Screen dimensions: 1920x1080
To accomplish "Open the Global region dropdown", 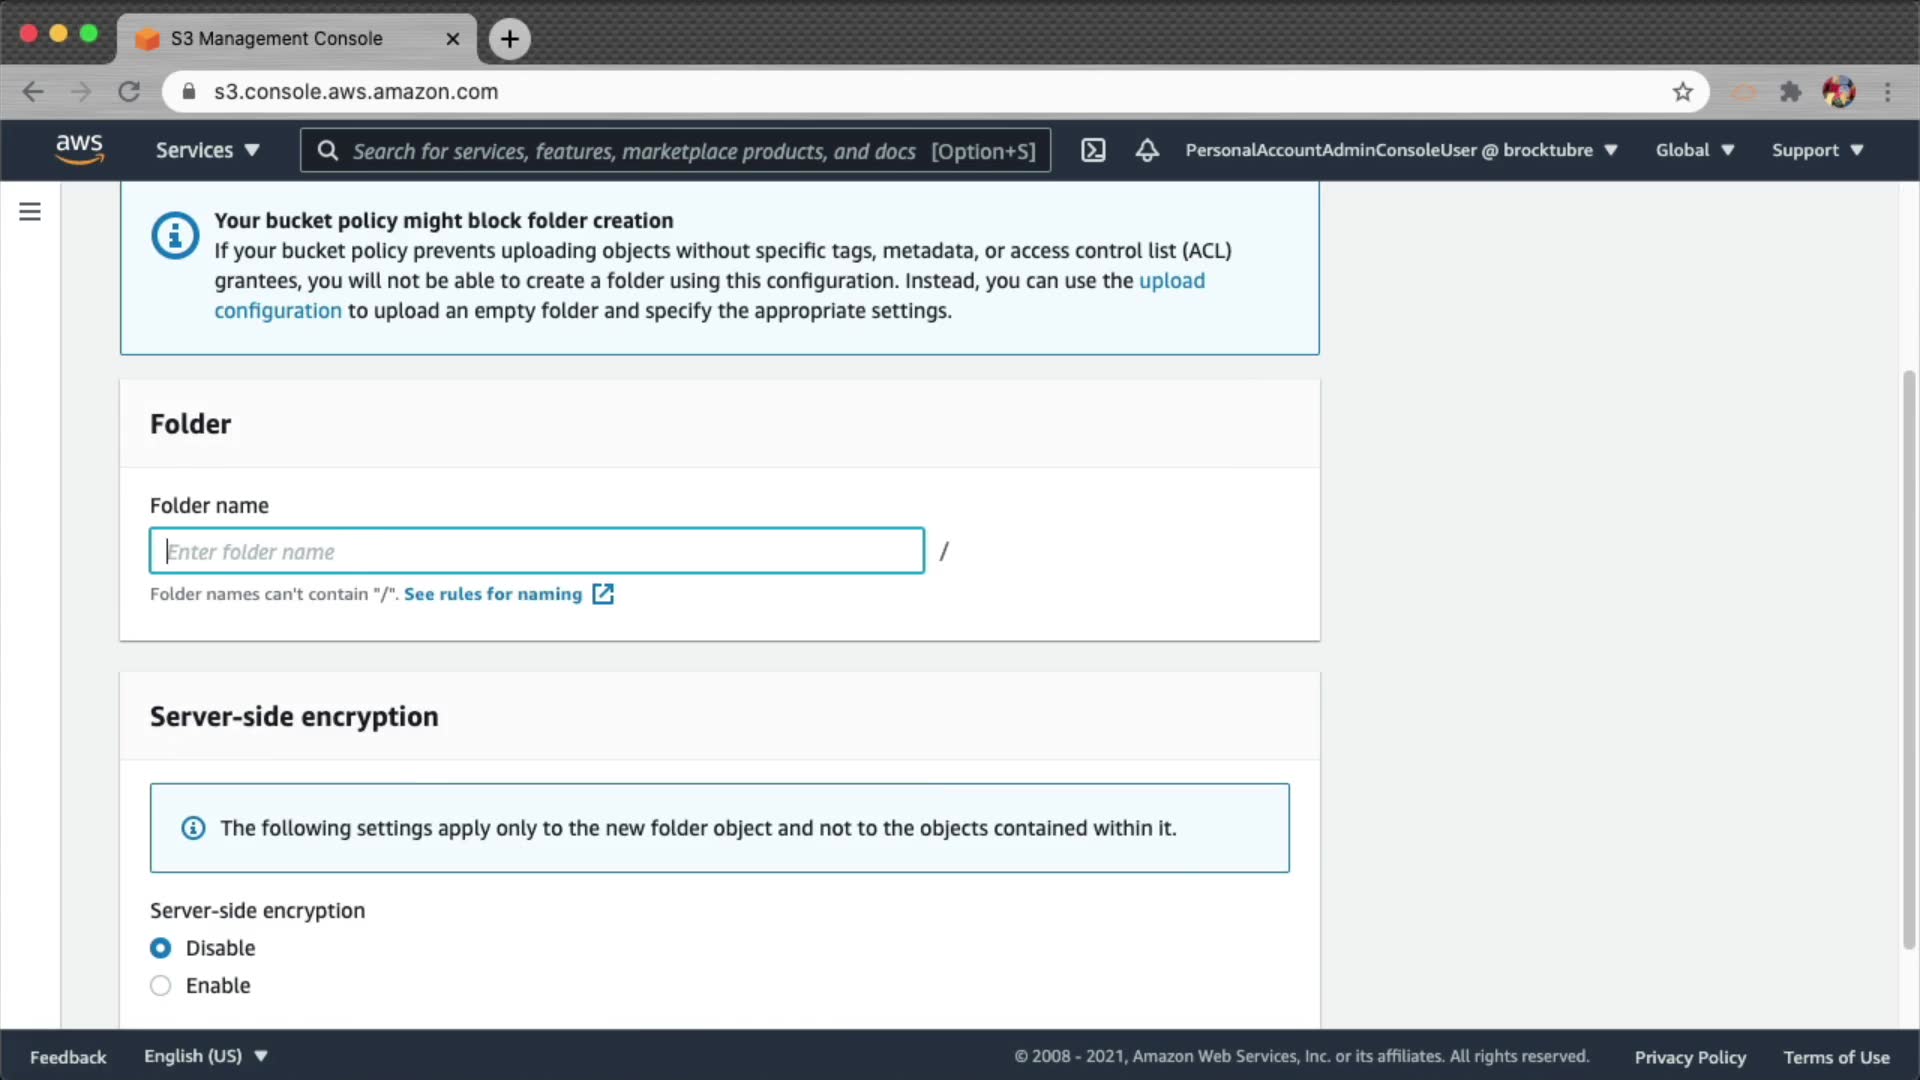I will pyautogui.click(x=1694, y=150).
